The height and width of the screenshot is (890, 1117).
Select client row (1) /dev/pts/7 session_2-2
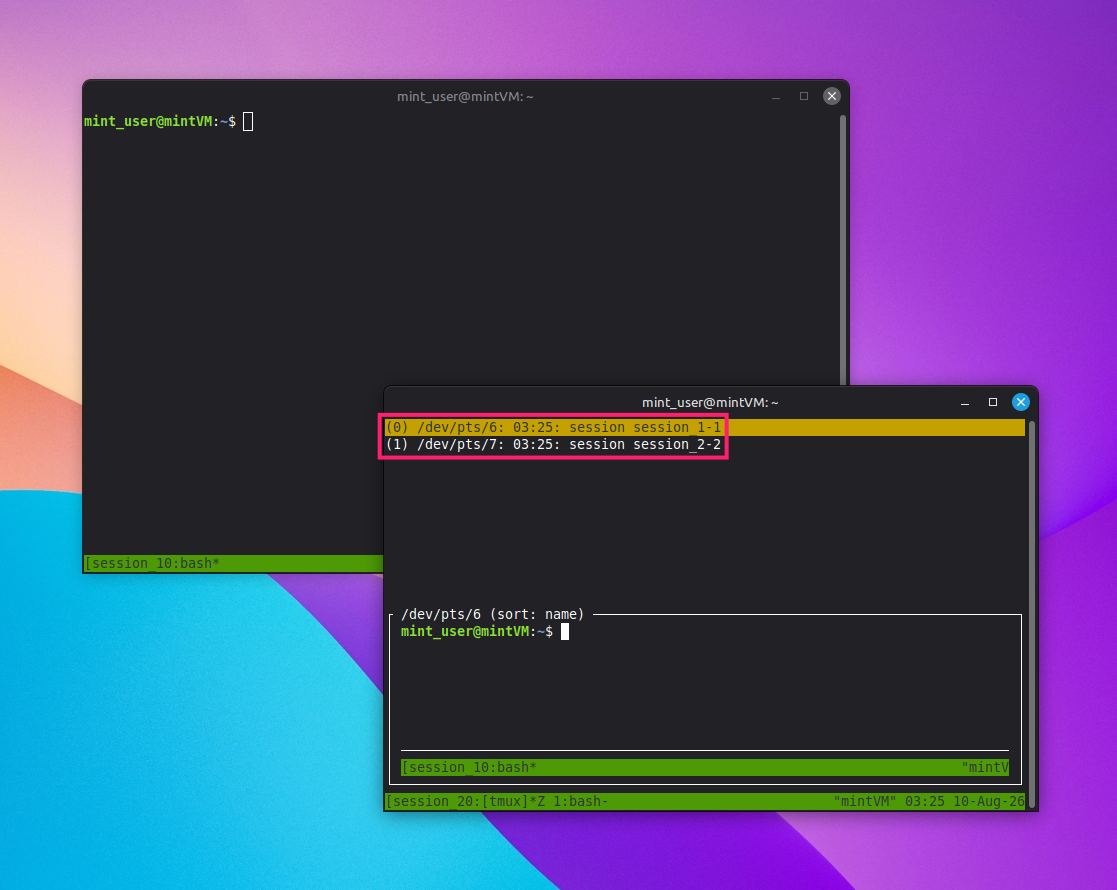705,445
